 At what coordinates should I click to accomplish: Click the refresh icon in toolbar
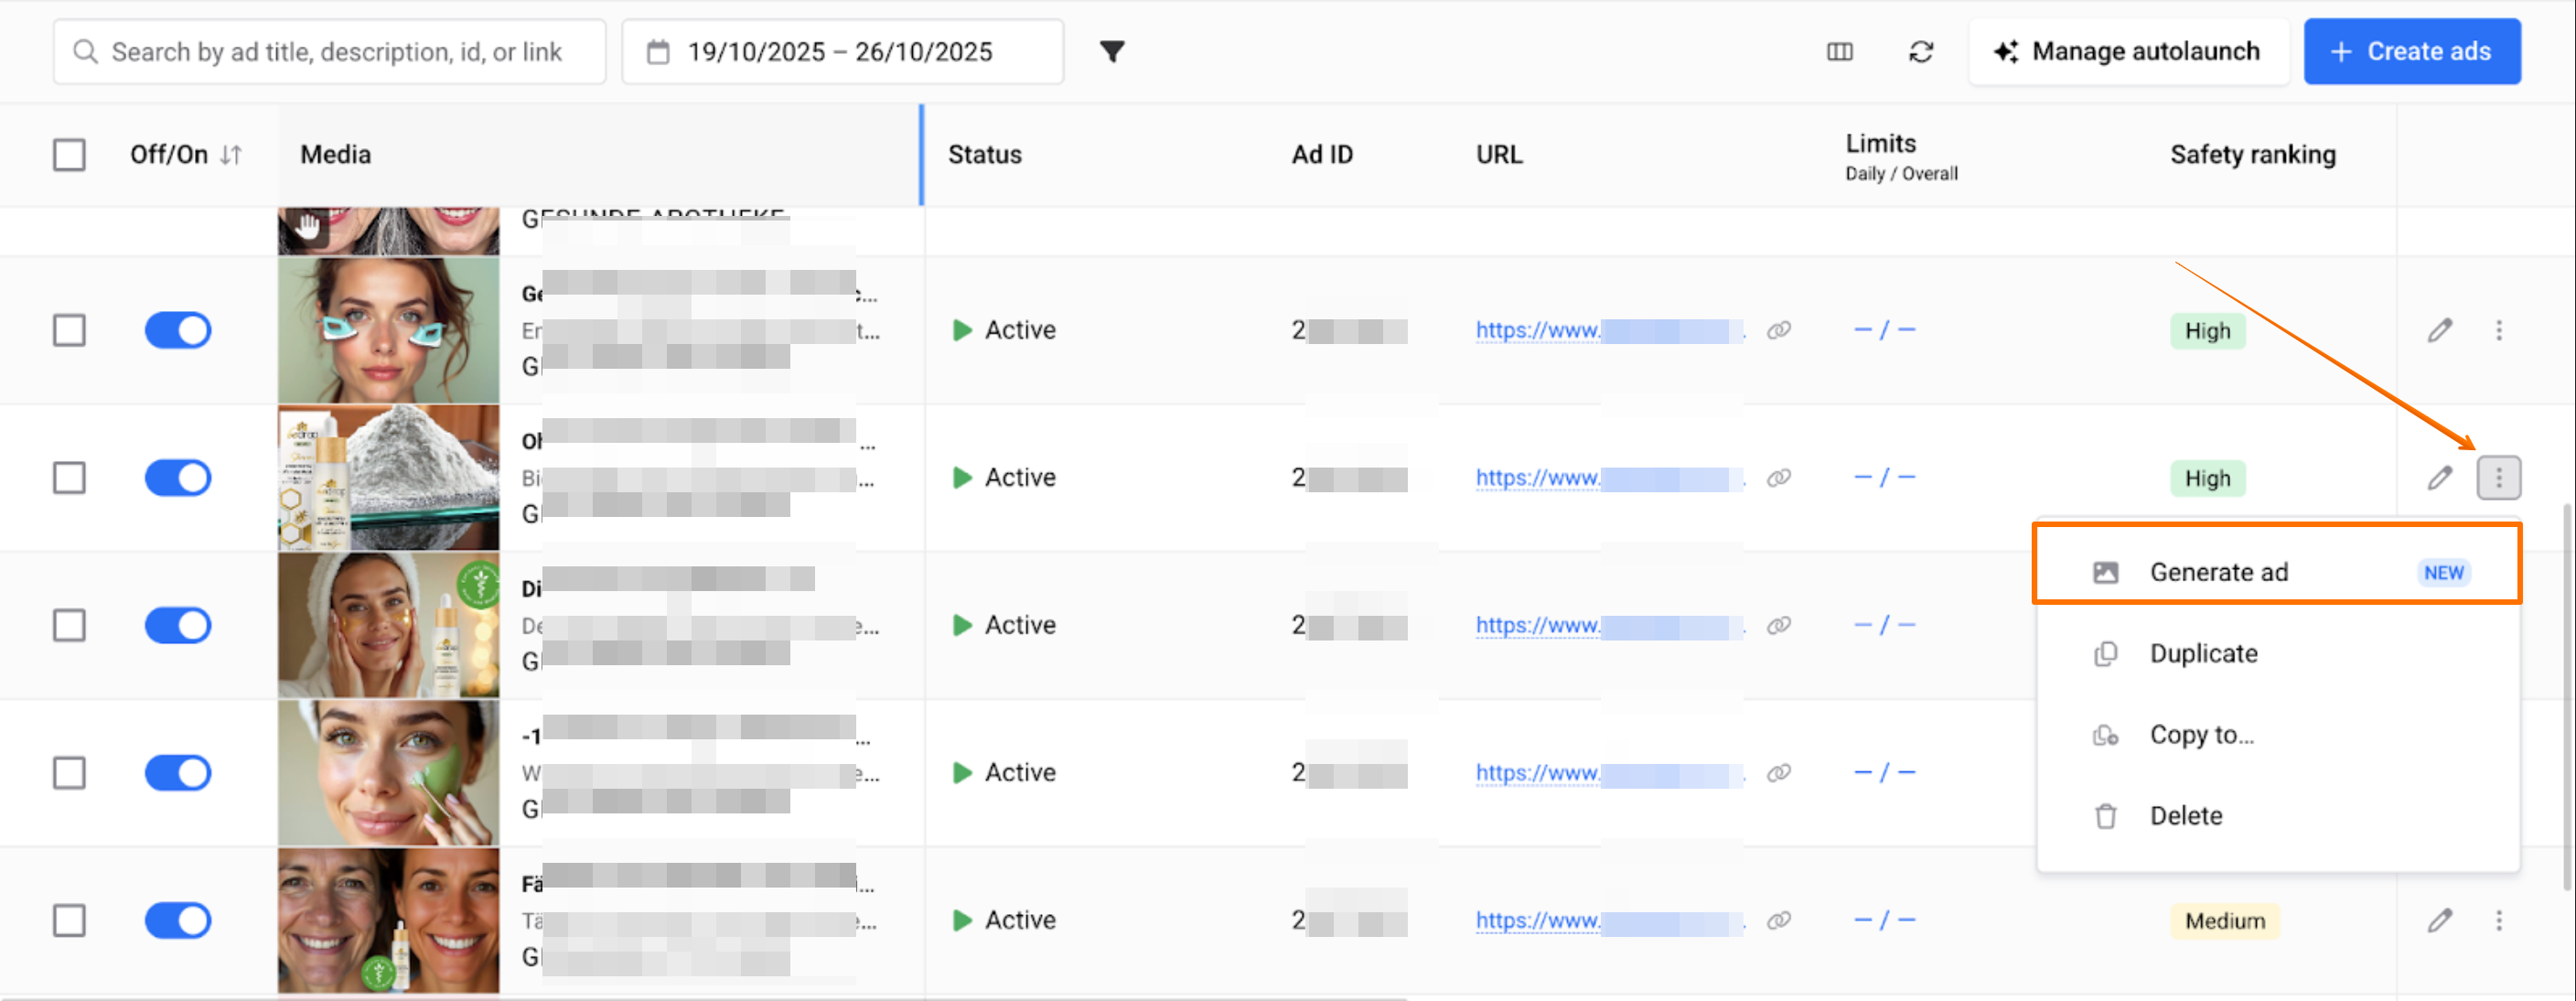pyautogui.click(x=1921, y=52)
